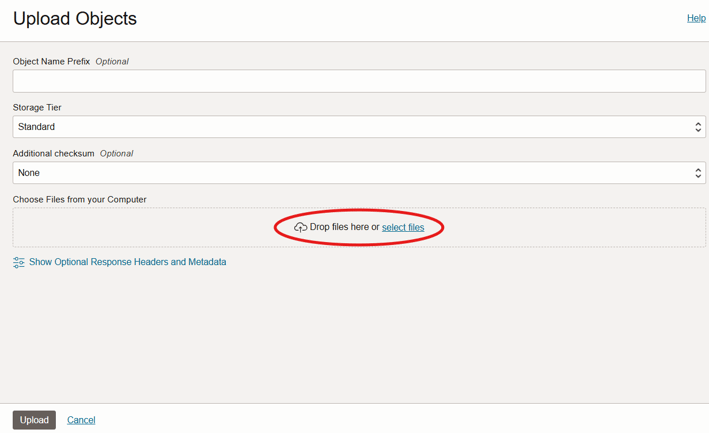Click the Choose Files from your Computer label

pyautogui.click(x=80, y=199)
